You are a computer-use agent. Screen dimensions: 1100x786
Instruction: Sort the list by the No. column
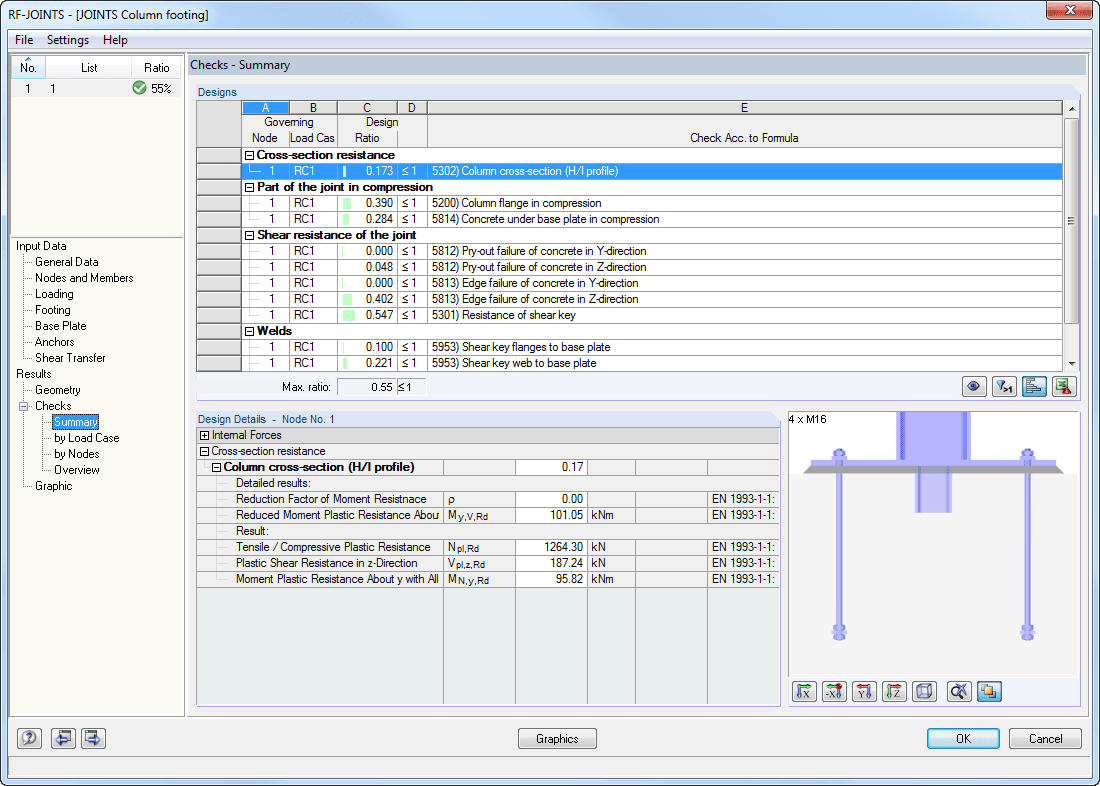[28, 67]
